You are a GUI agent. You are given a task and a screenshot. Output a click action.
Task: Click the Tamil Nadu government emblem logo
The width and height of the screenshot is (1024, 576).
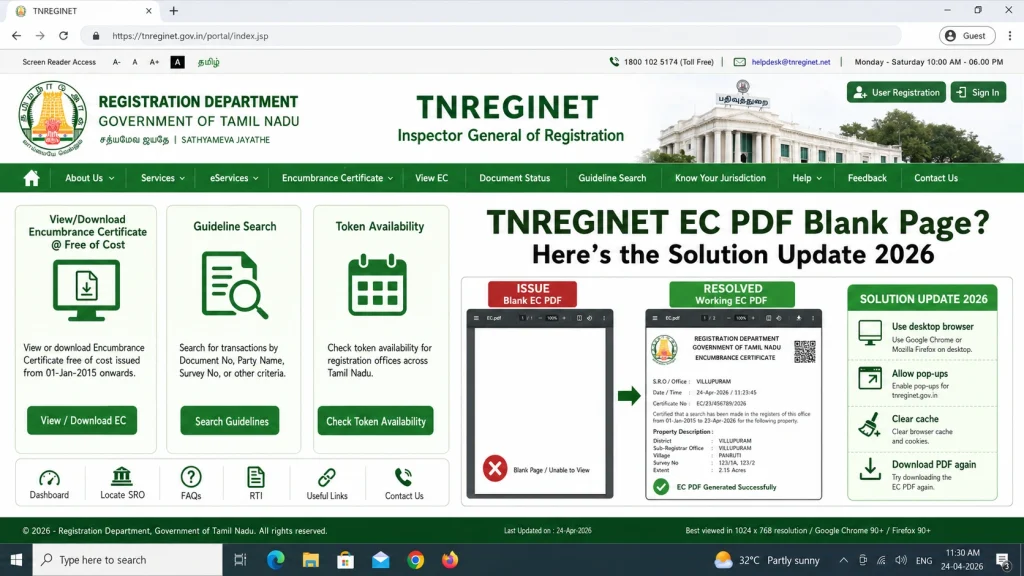[x=52, y=118]
